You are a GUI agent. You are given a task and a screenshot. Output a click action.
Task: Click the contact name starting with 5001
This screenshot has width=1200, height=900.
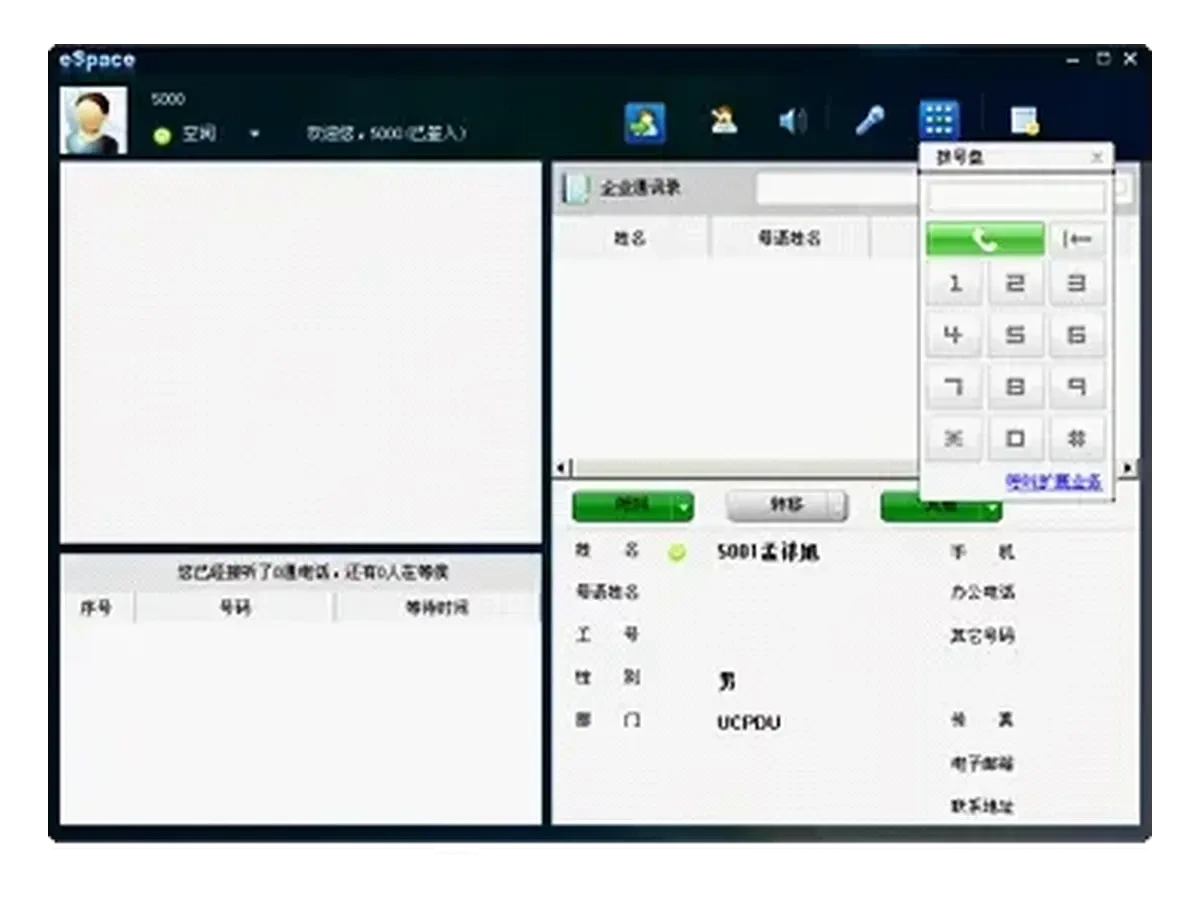pyautogui.click(x=767, y=552)
